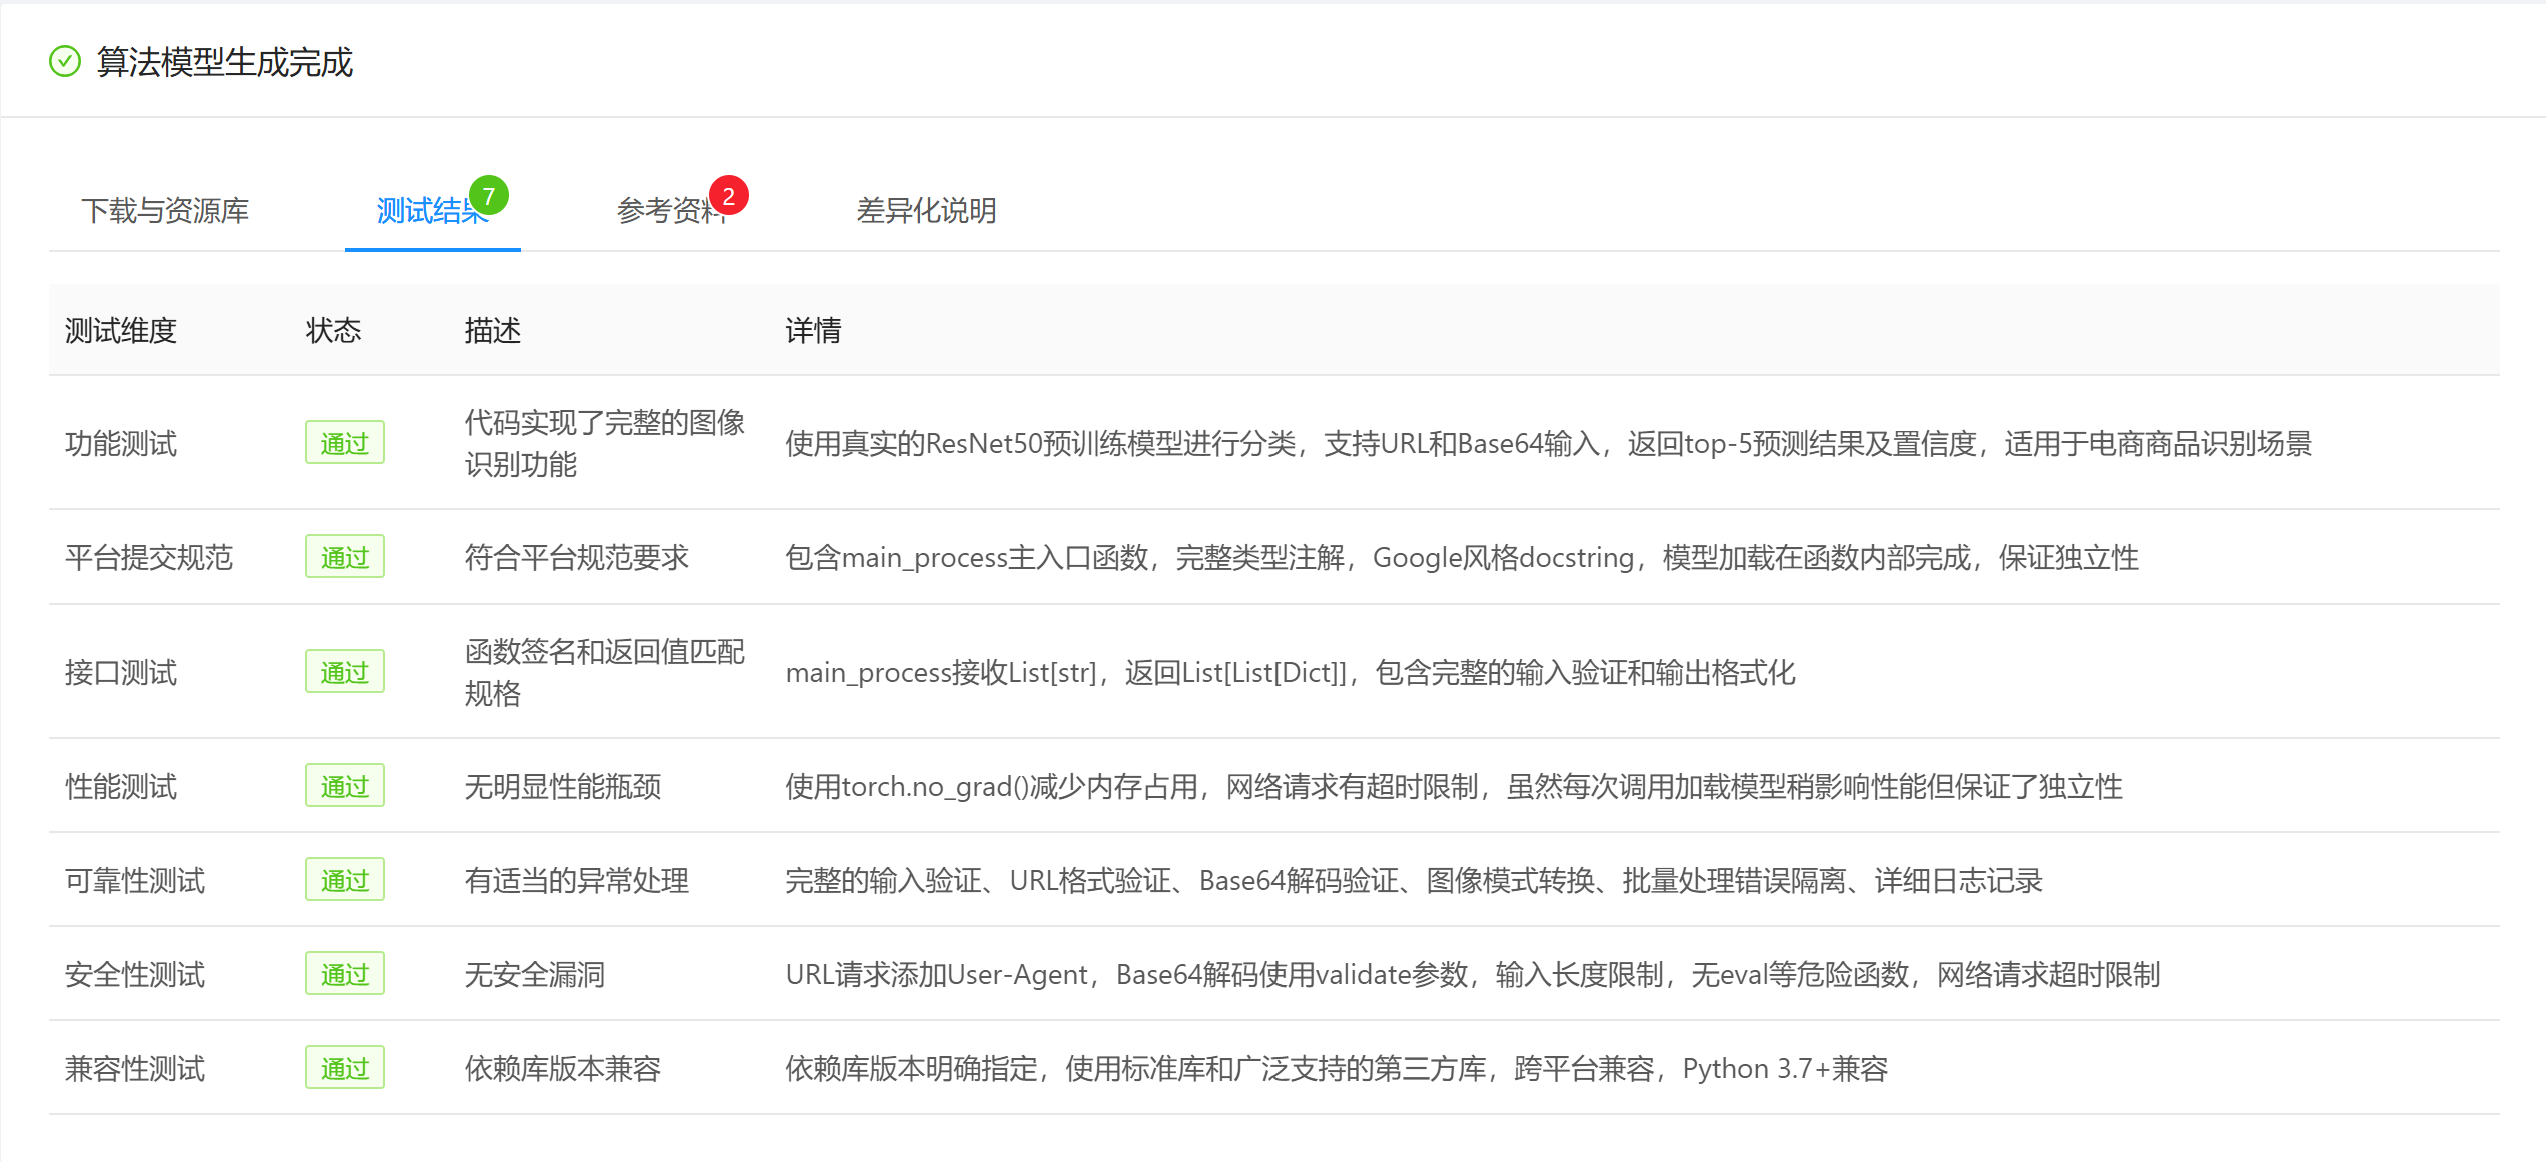Click the main_process主入口函数 details text
This screenshot has width=2546, height=1162.
click(1462, 557)
